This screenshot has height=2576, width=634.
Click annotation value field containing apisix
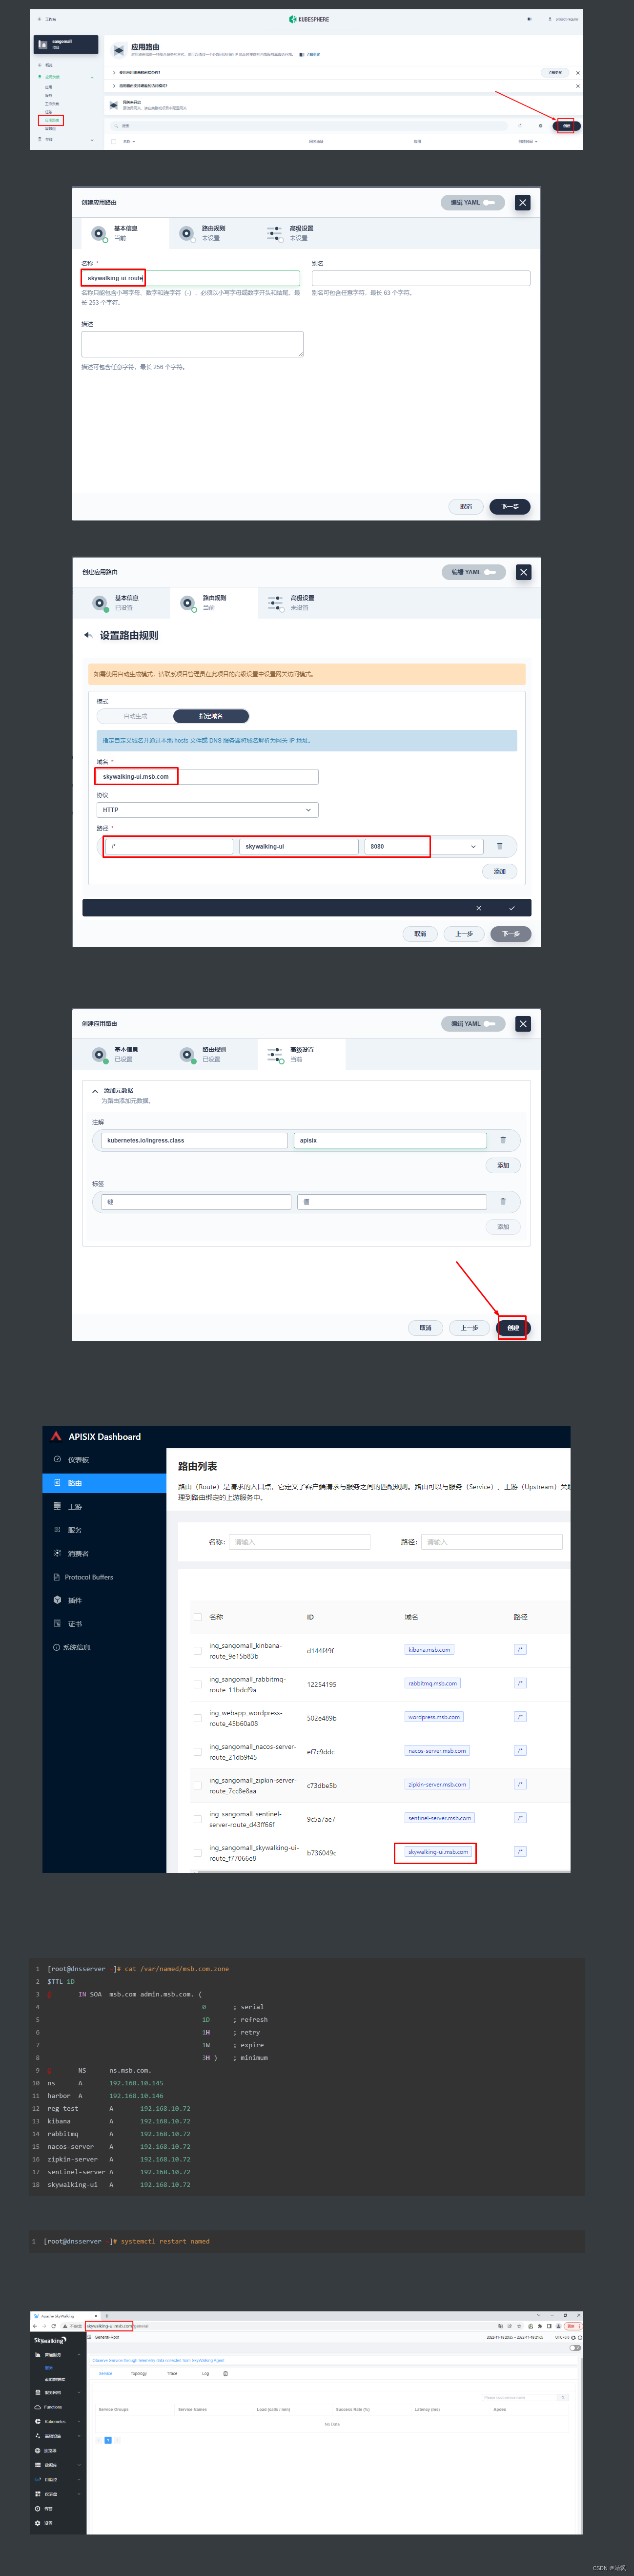pyautogui.click(x=390, y=1140)
